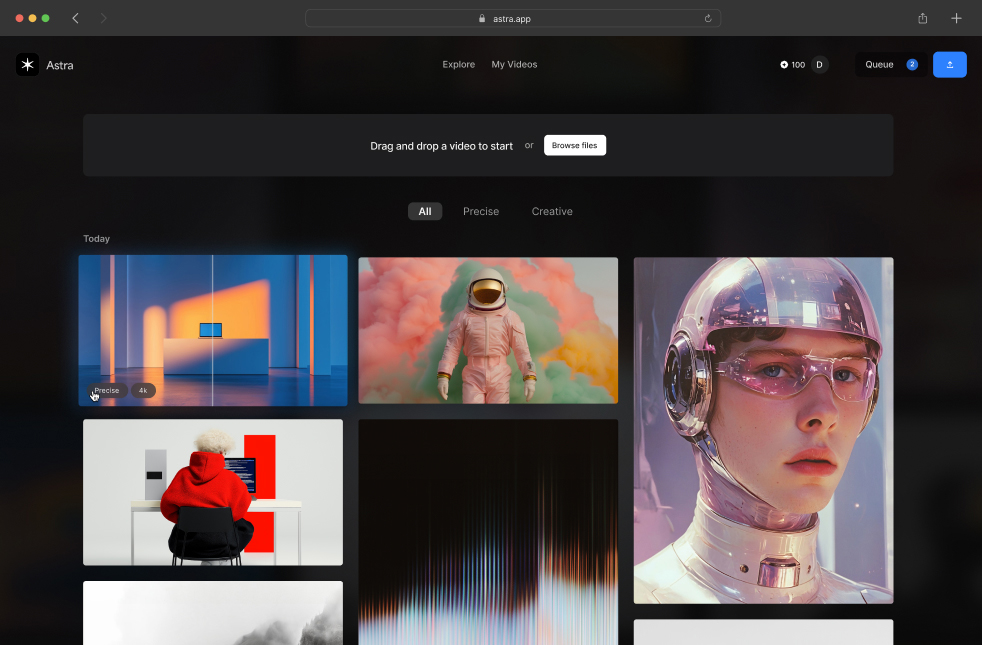Open a new tab with the plus icon
982x645 pixels.
point(956,18)
